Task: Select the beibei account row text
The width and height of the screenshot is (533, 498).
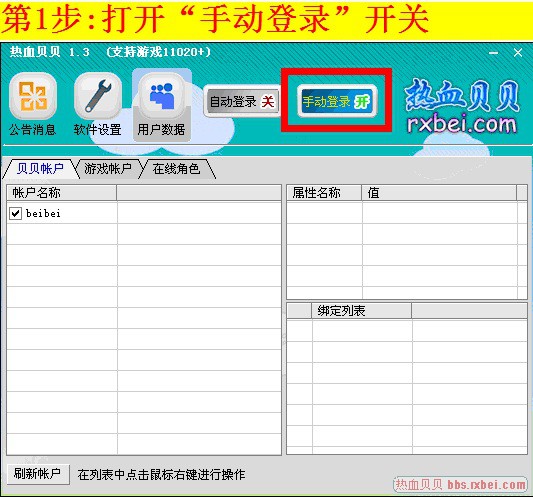Action: point(43,213)
